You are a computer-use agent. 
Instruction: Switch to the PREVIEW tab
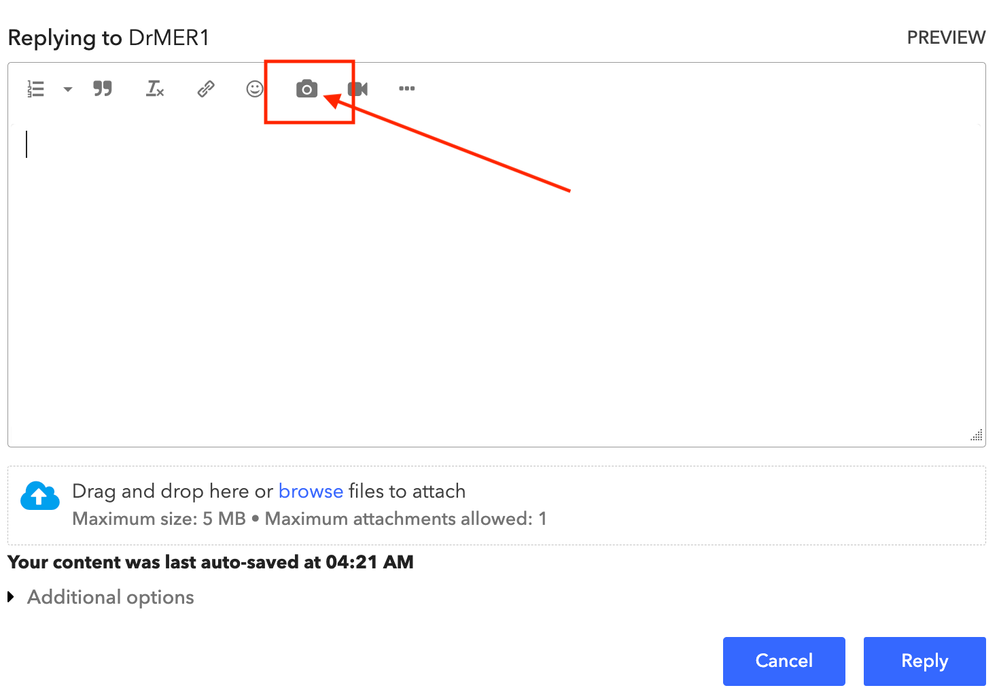coord(946,38)
